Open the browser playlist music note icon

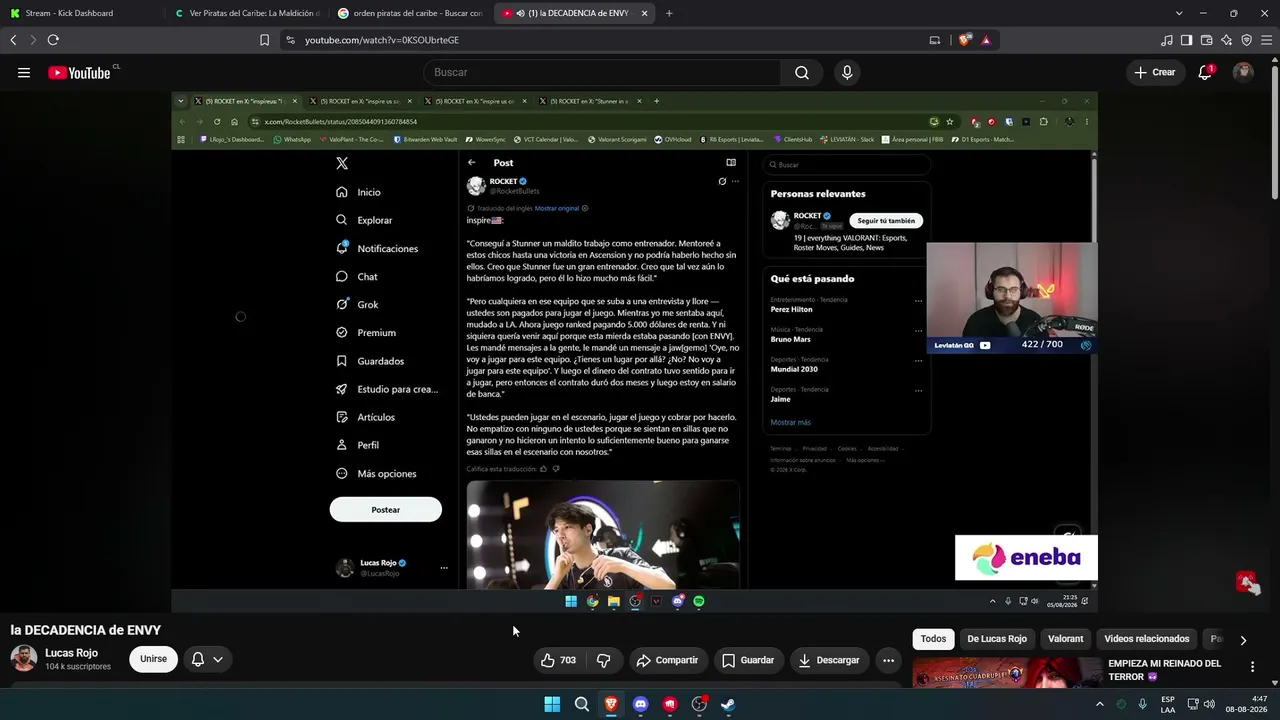click(x=1167, y=40)
